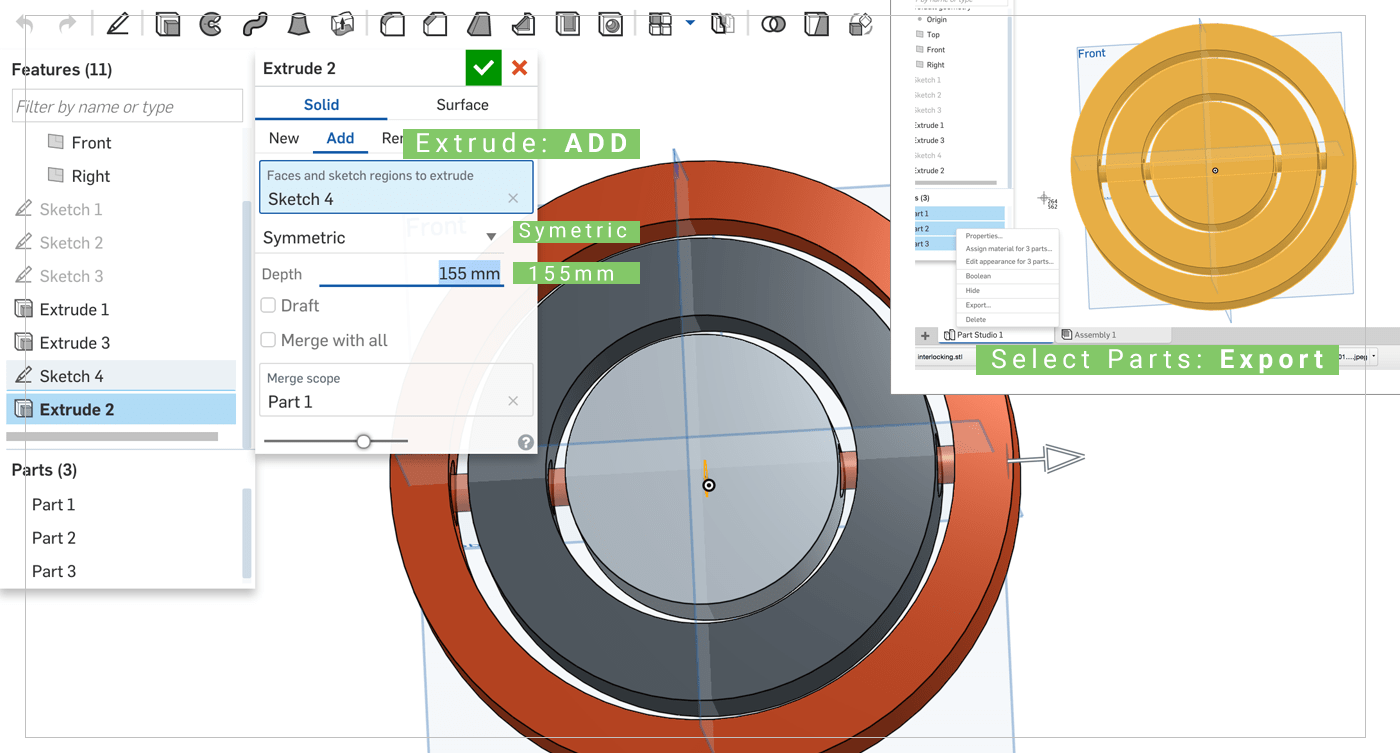
Task: Open the Extrude dialog help icon
Action: (x=526, y=442)
